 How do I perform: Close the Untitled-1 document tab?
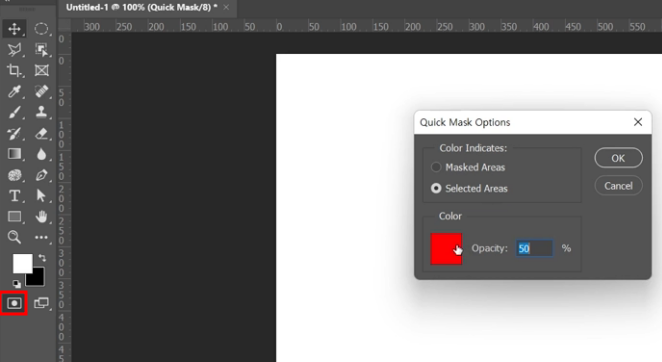227,7
